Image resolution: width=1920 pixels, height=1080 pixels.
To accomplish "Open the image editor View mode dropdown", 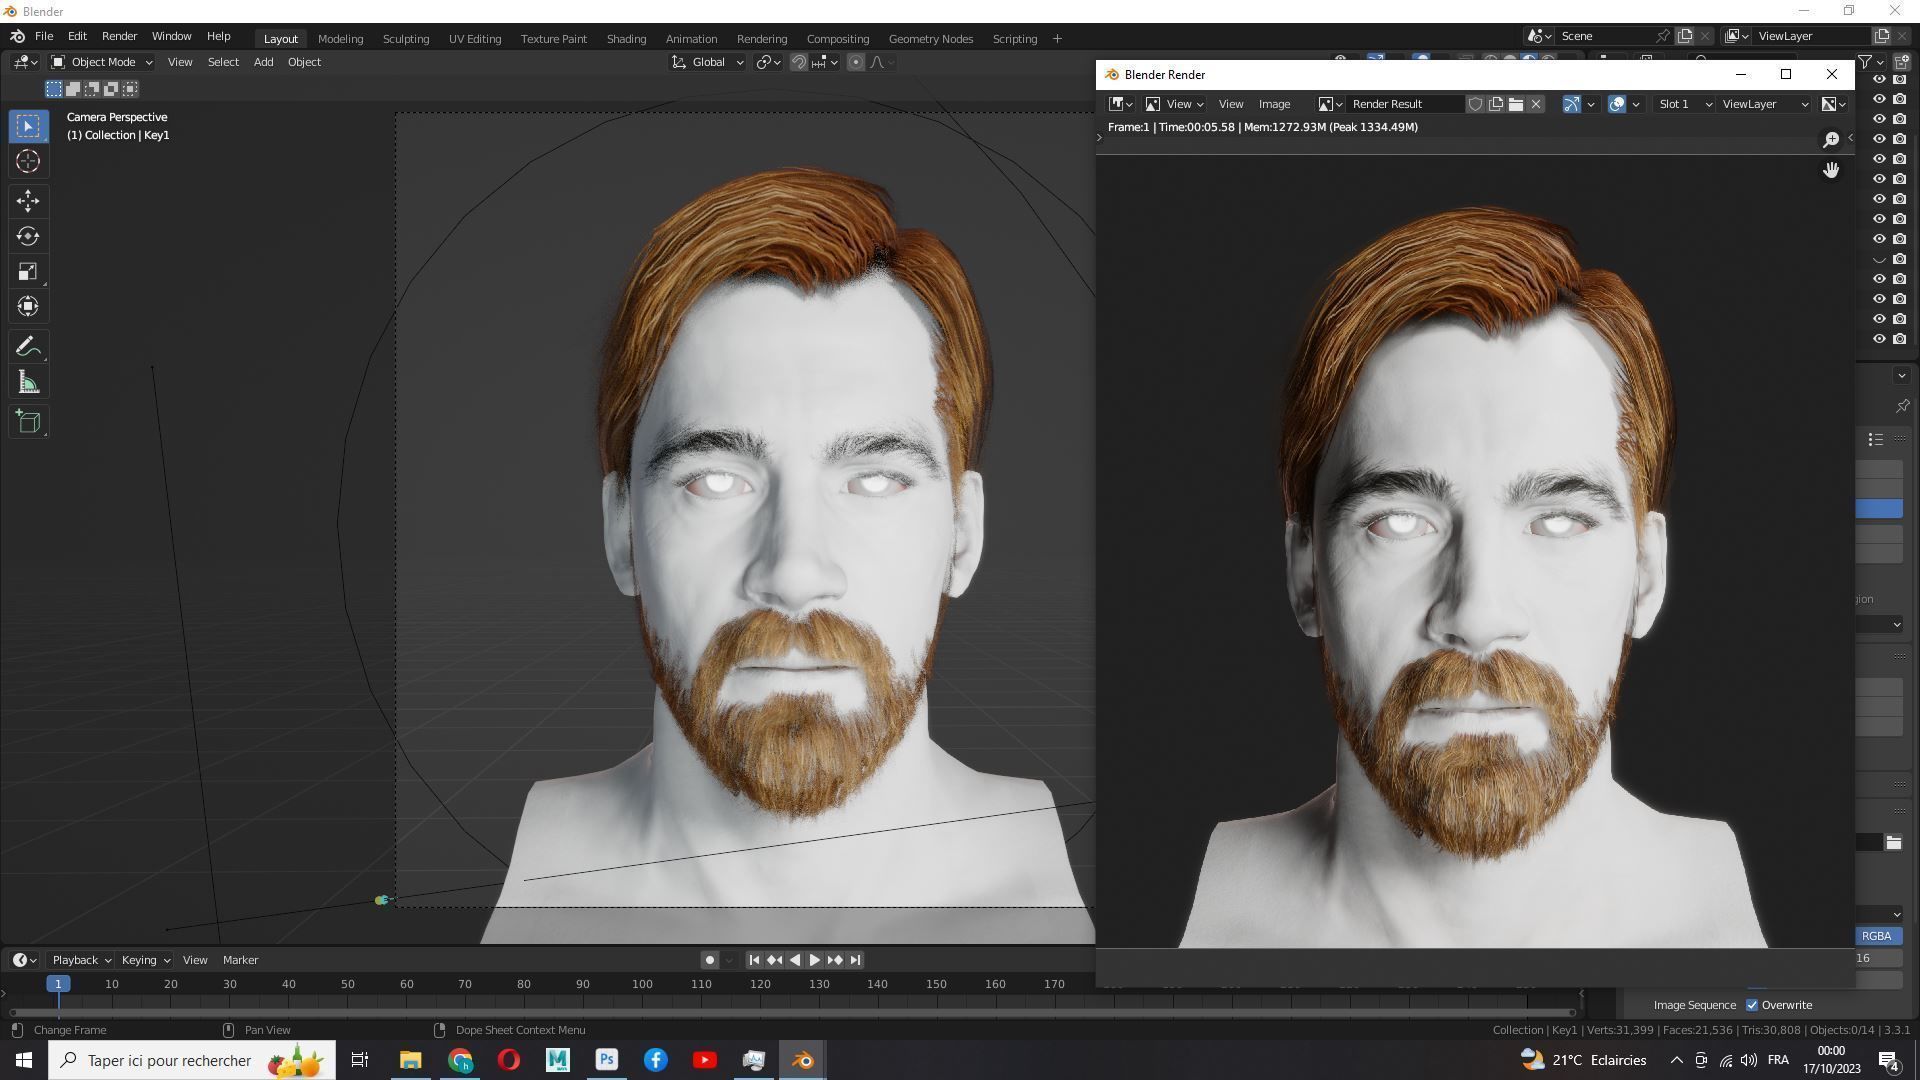I will coord(1174,104).
